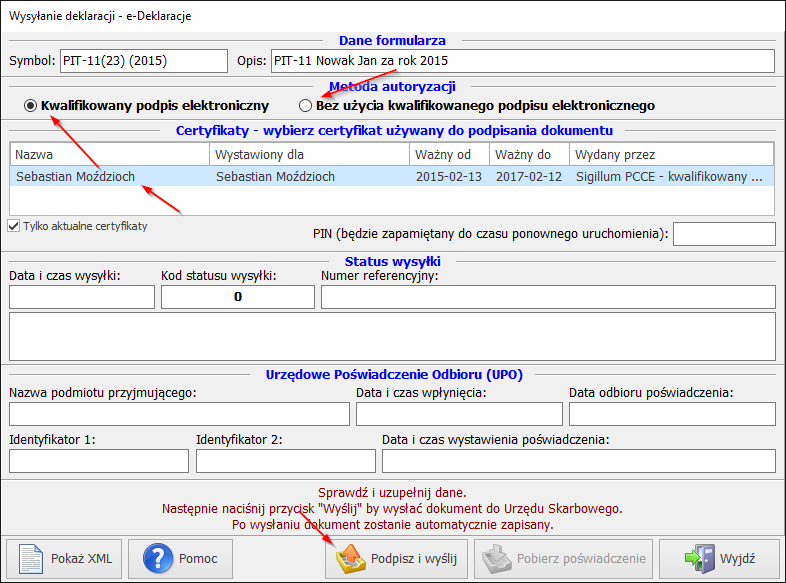
Task: Click the Ważny do column header
Action: 529,155
